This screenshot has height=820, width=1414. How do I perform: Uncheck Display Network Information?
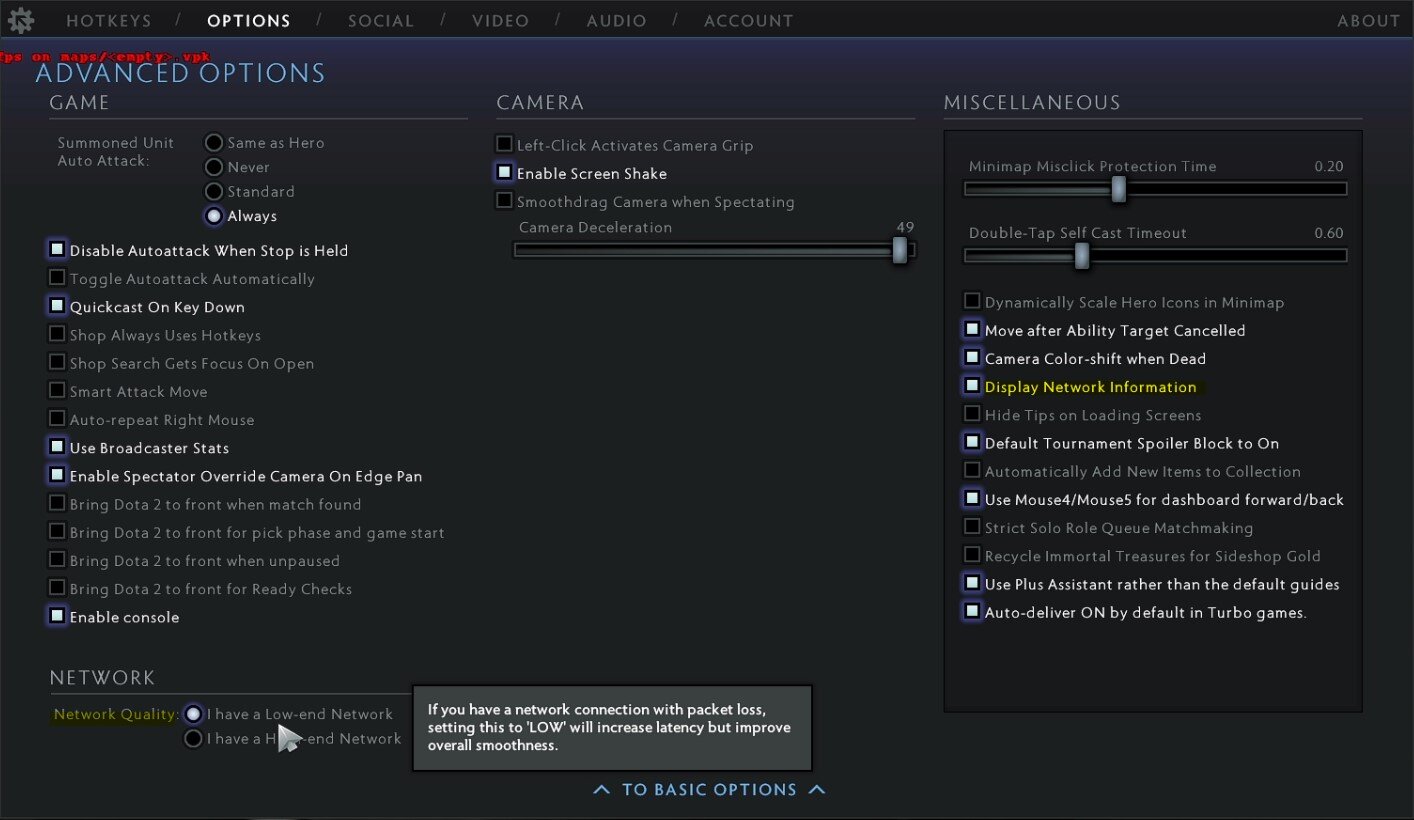pyautogui.click(x=972, y=386)
